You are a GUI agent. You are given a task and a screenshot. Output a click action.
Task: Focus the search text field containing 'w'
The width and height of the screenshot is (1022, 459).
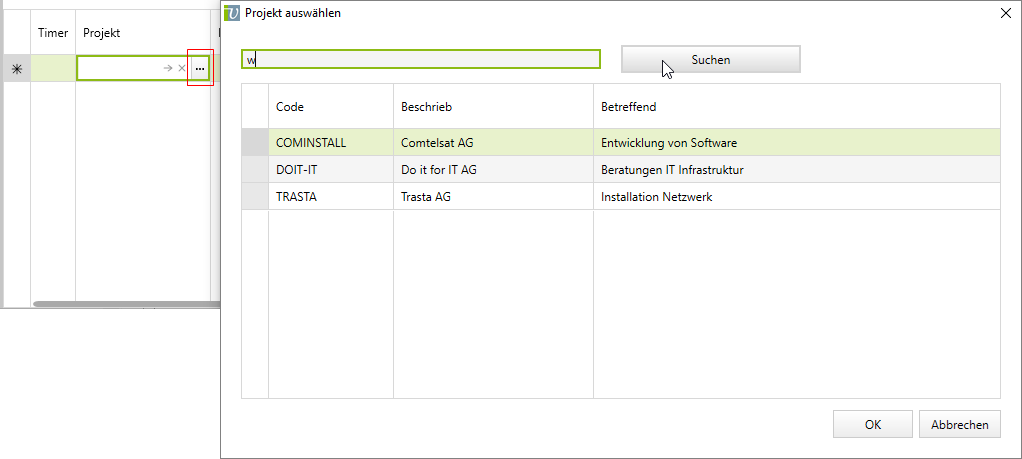click(420, 60)
